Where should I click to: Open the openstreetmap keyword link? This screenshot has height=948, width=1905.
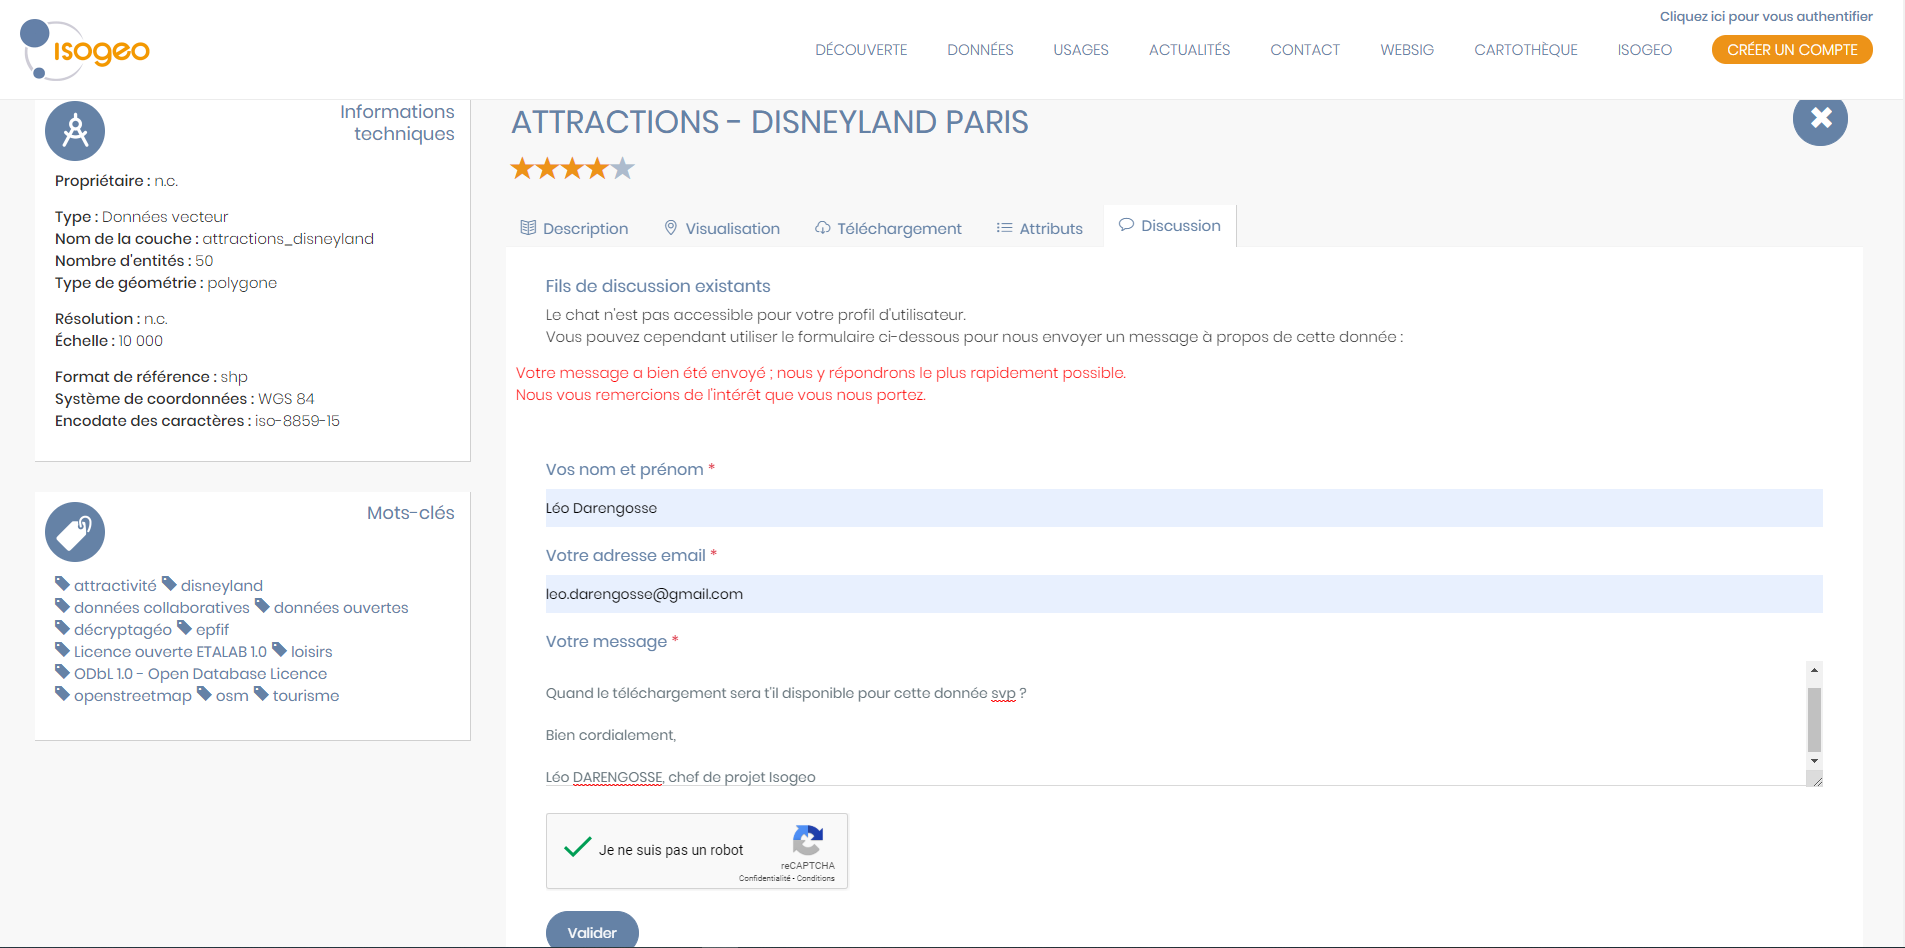(133, 696)
